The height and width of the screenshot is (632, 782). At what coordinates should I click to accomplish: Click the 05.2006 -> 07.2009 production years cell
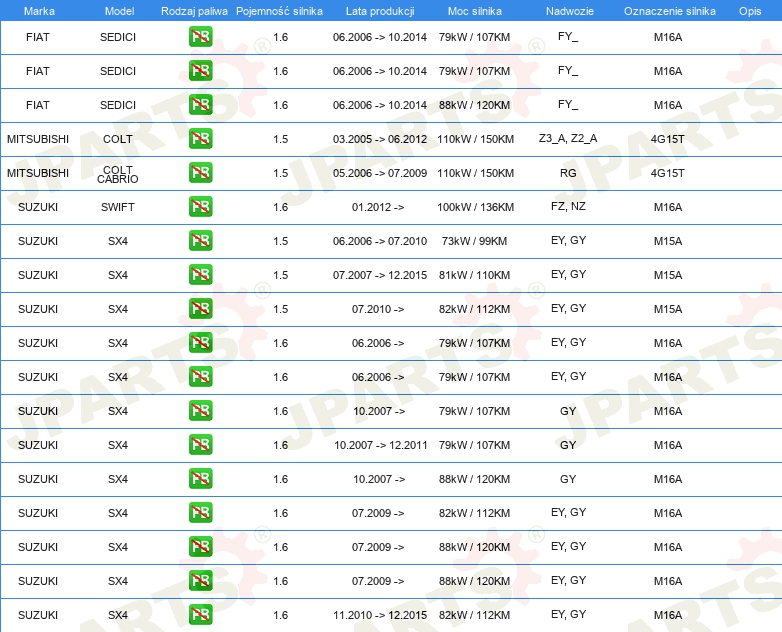click(380, 173)
